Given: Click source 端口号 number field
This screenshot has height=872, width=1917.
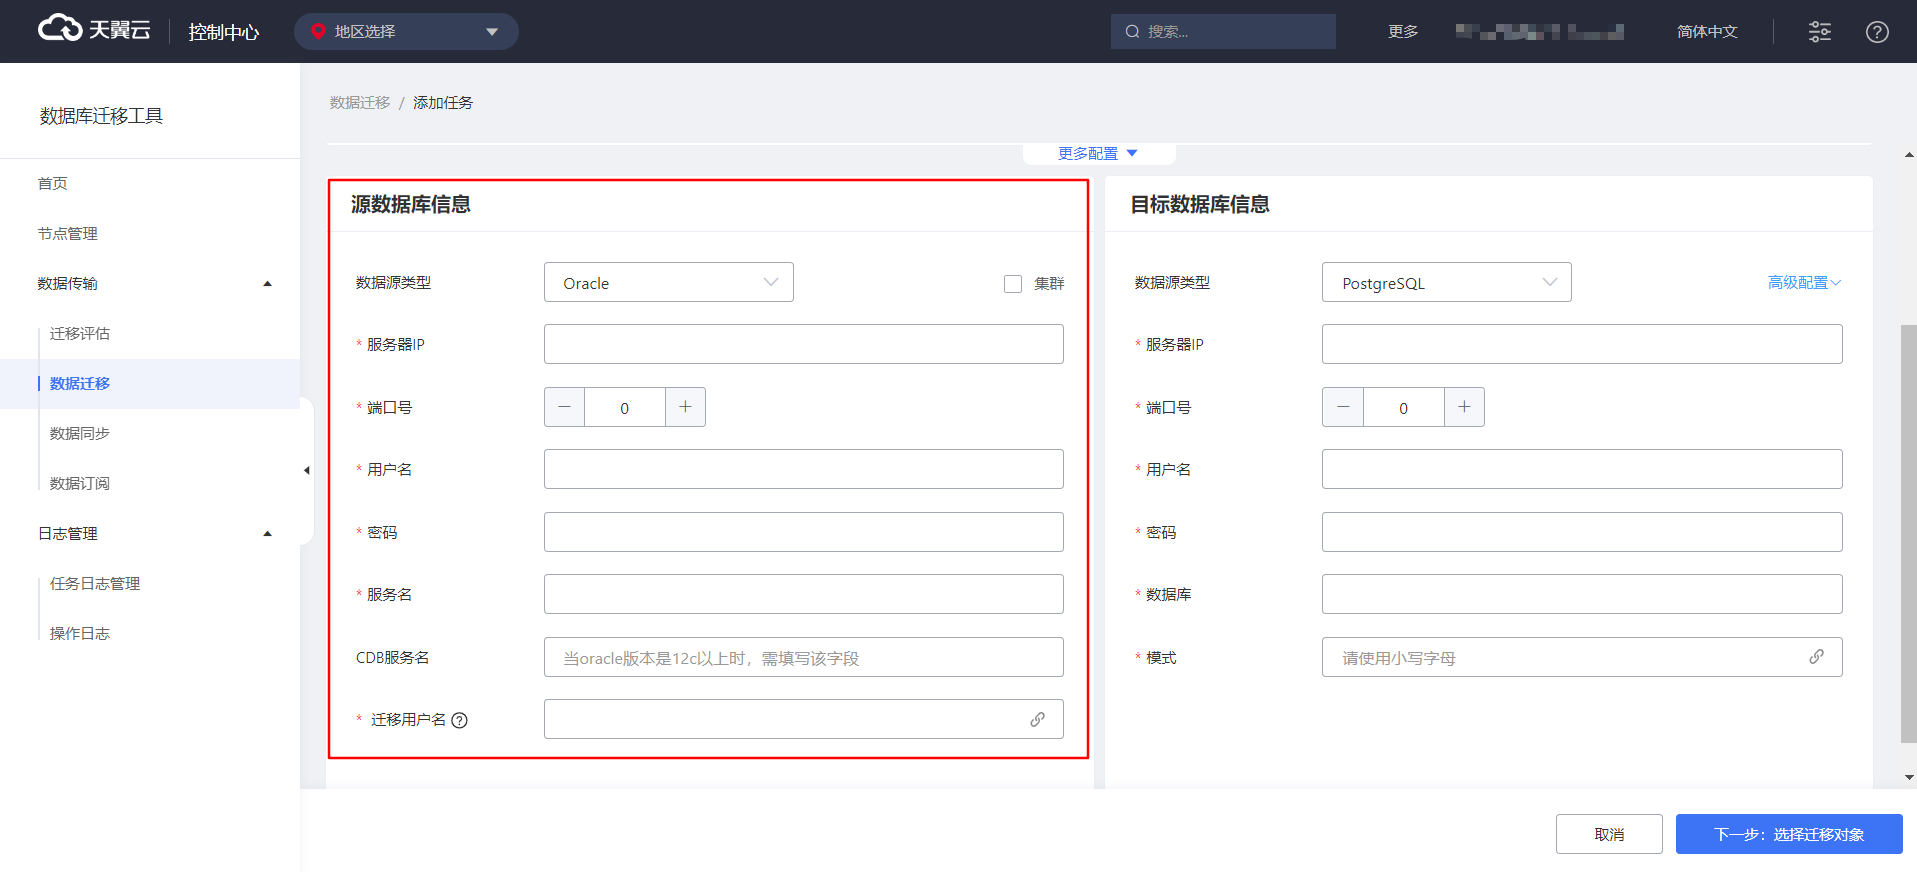Looking at the screenshot, I should tap(625, 407).
